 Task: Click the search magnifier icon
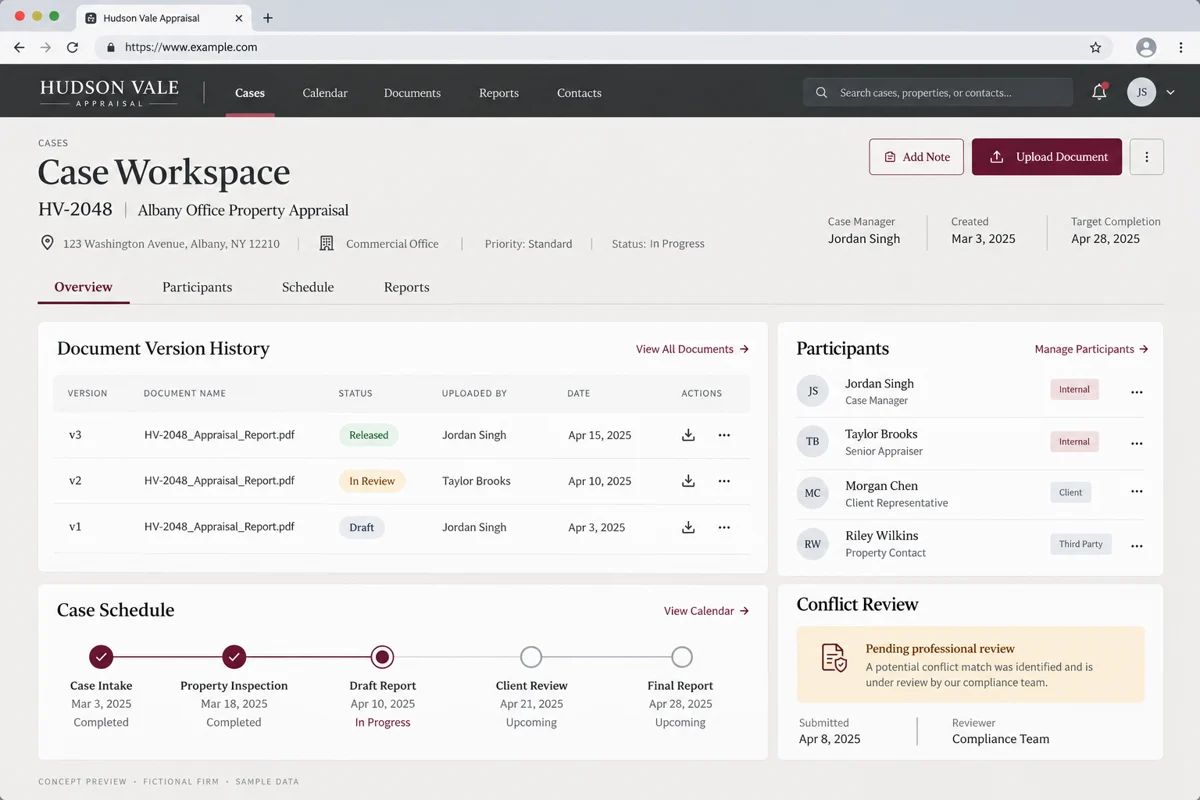[x=822, y=93]
